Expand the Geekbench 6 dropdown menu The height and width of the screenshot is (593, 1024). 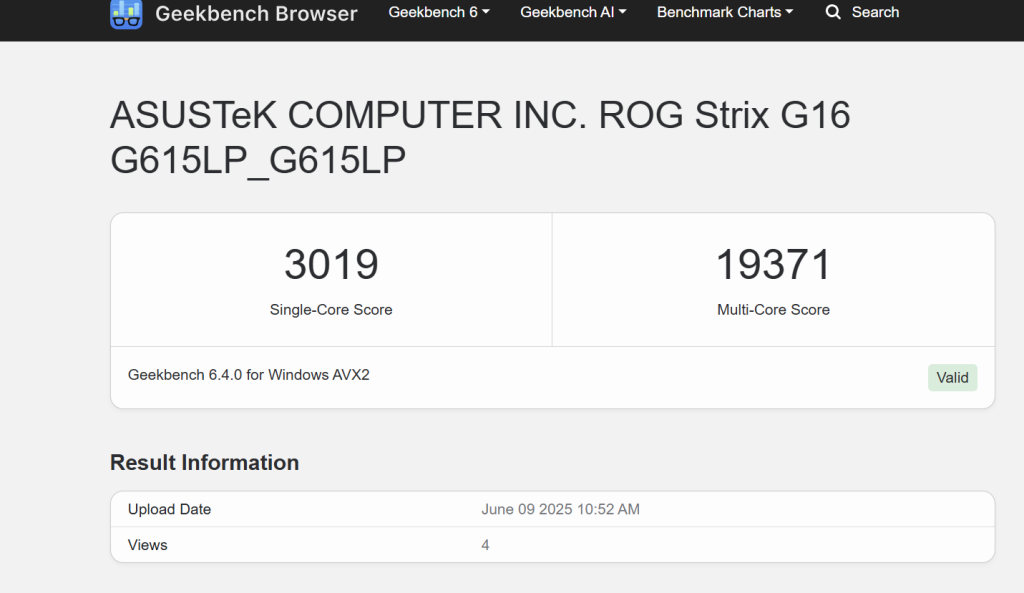pos(438,12)
